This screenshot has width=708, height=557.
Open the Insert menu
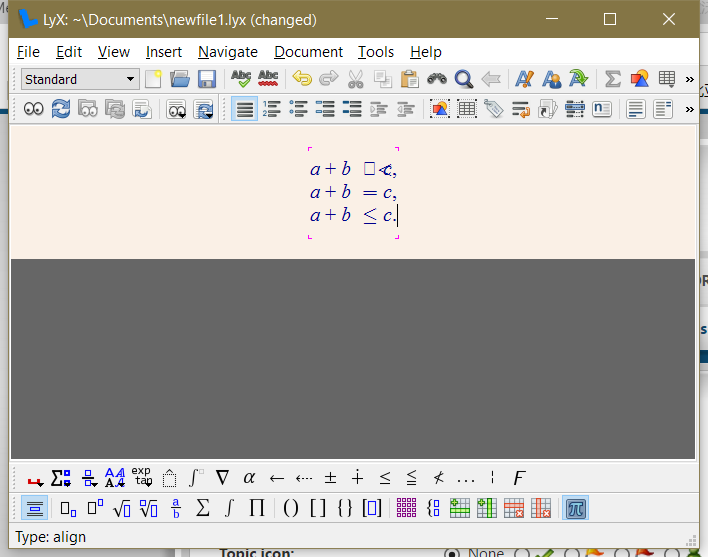pyautogui.click(x=164, y=52)
